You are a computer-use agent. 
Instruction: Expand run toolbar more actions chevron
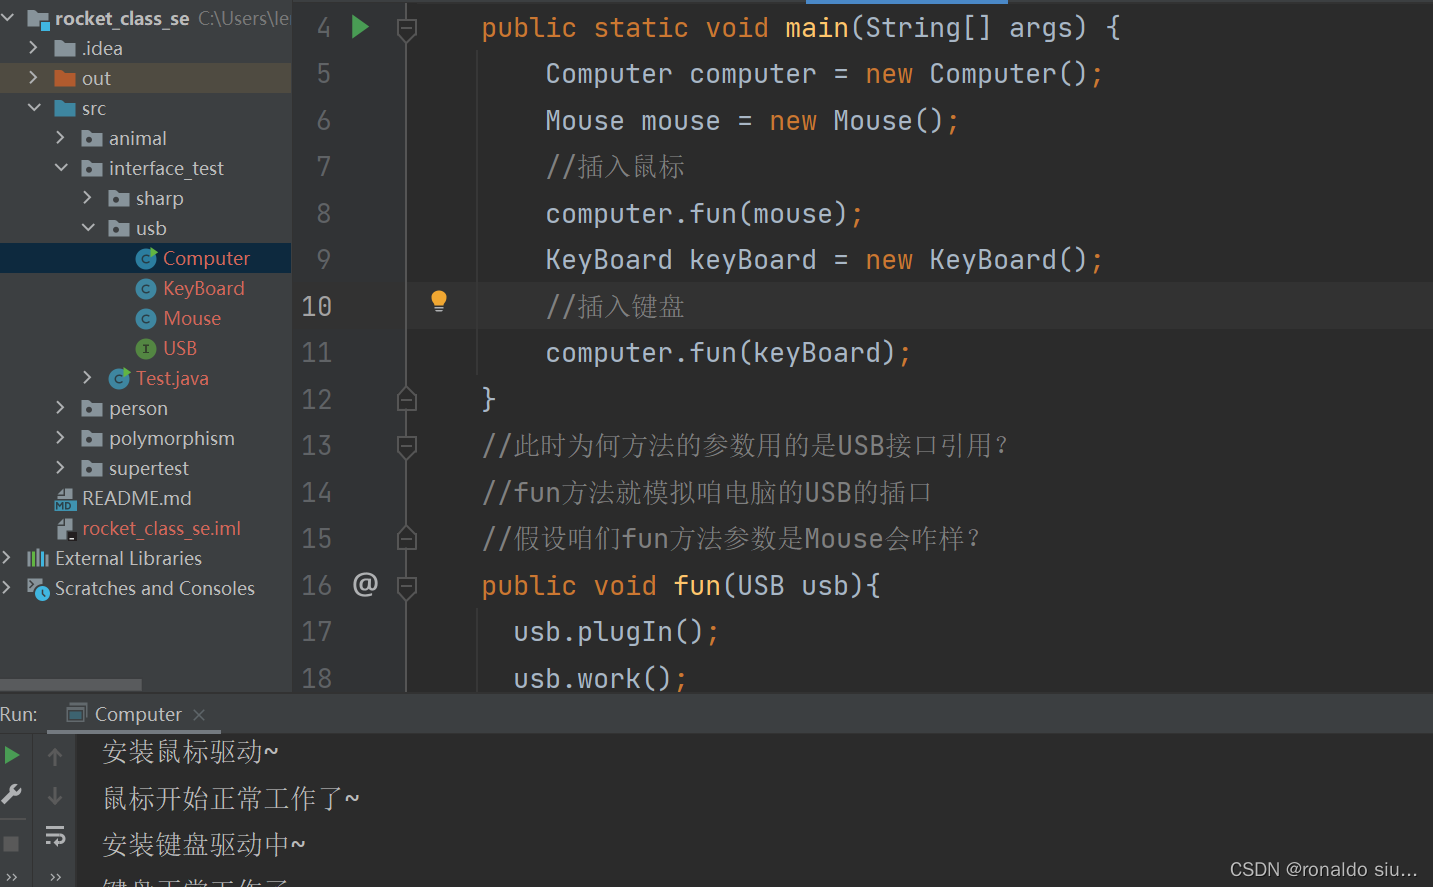coord(55,877)
